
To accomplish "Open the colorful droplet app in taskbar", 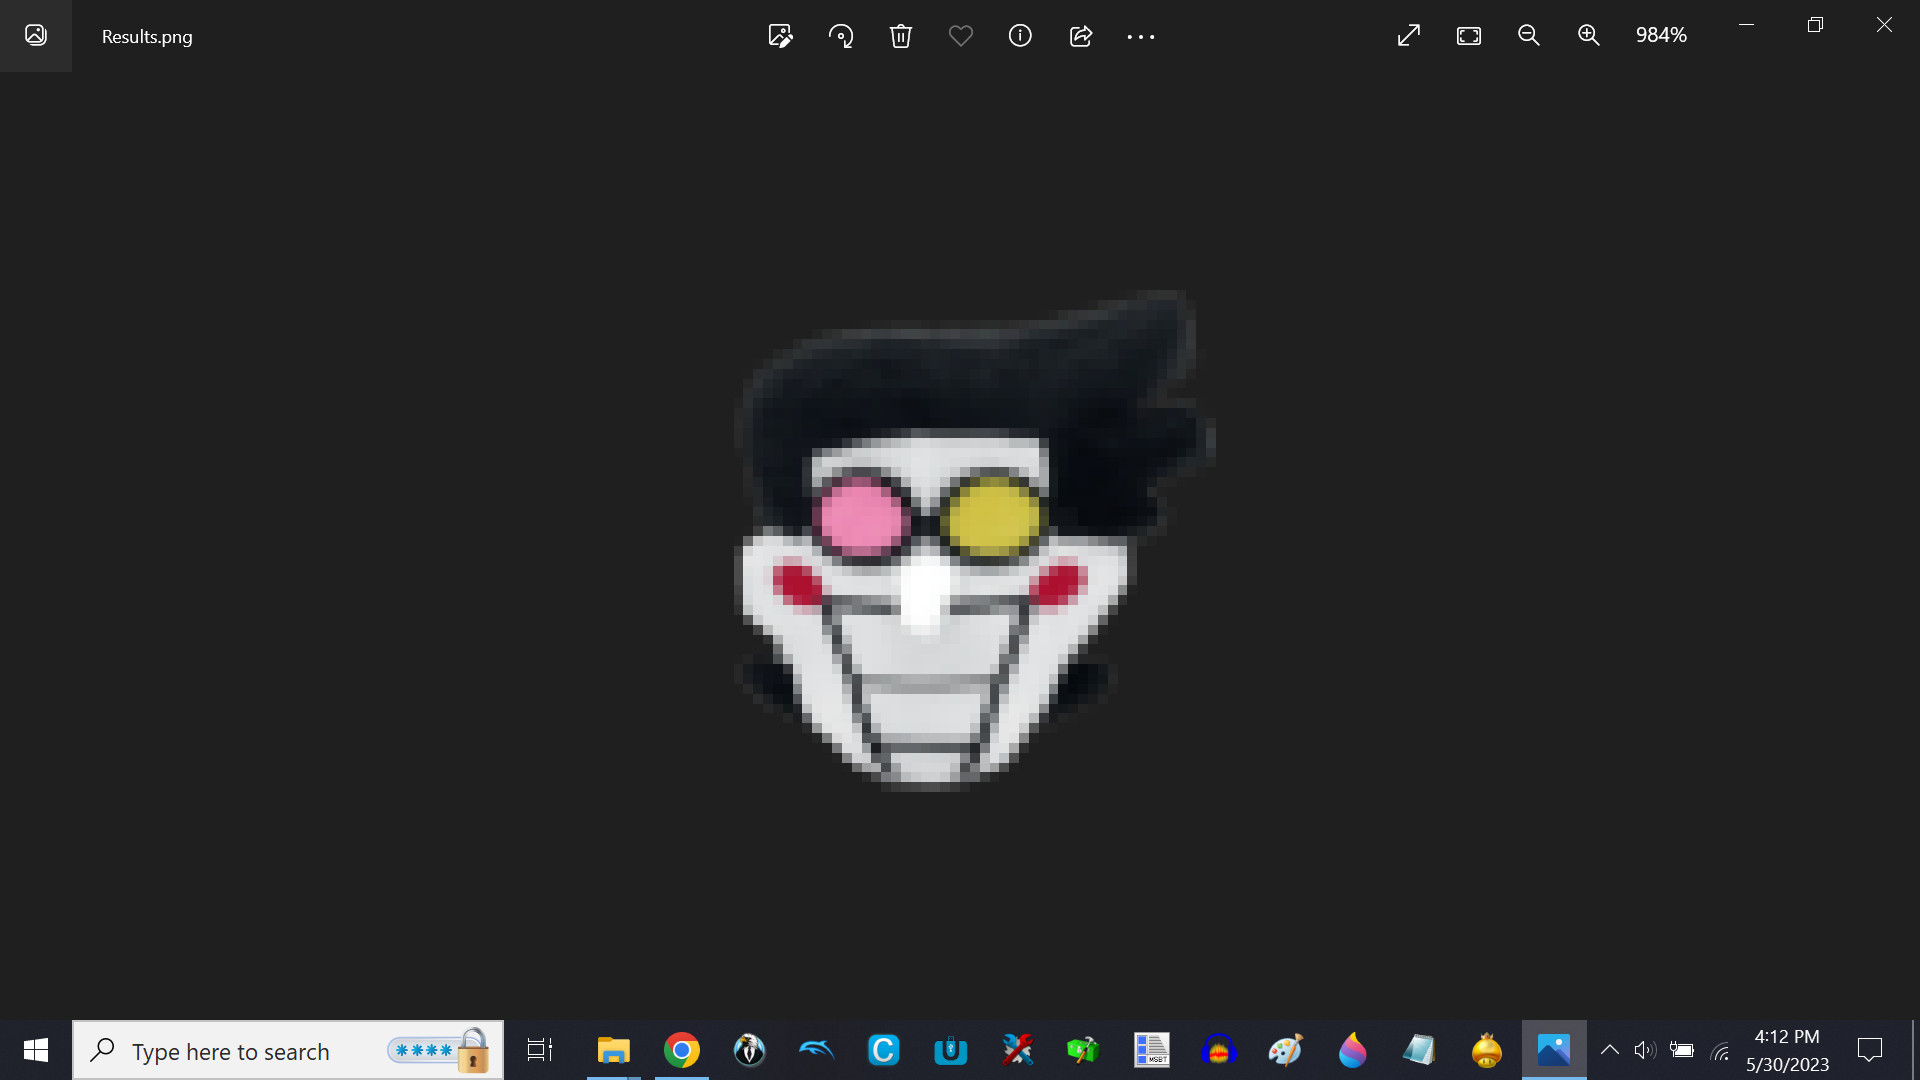I will tap(1352, 1050).
